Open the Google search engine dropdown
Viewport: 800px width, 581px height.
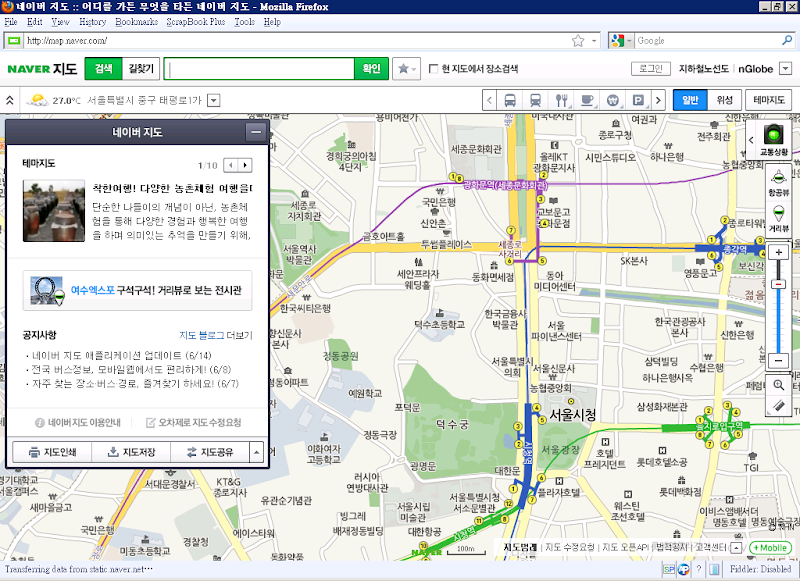point(621,41)
